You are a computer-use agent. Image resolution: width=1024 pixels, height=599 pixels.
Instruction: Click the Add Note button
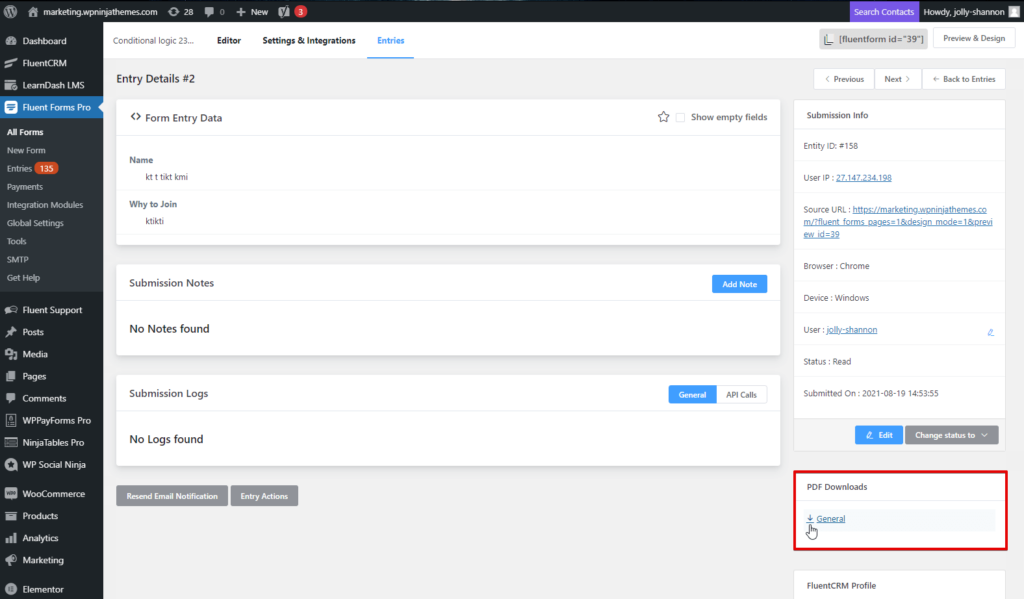point(739,283)
